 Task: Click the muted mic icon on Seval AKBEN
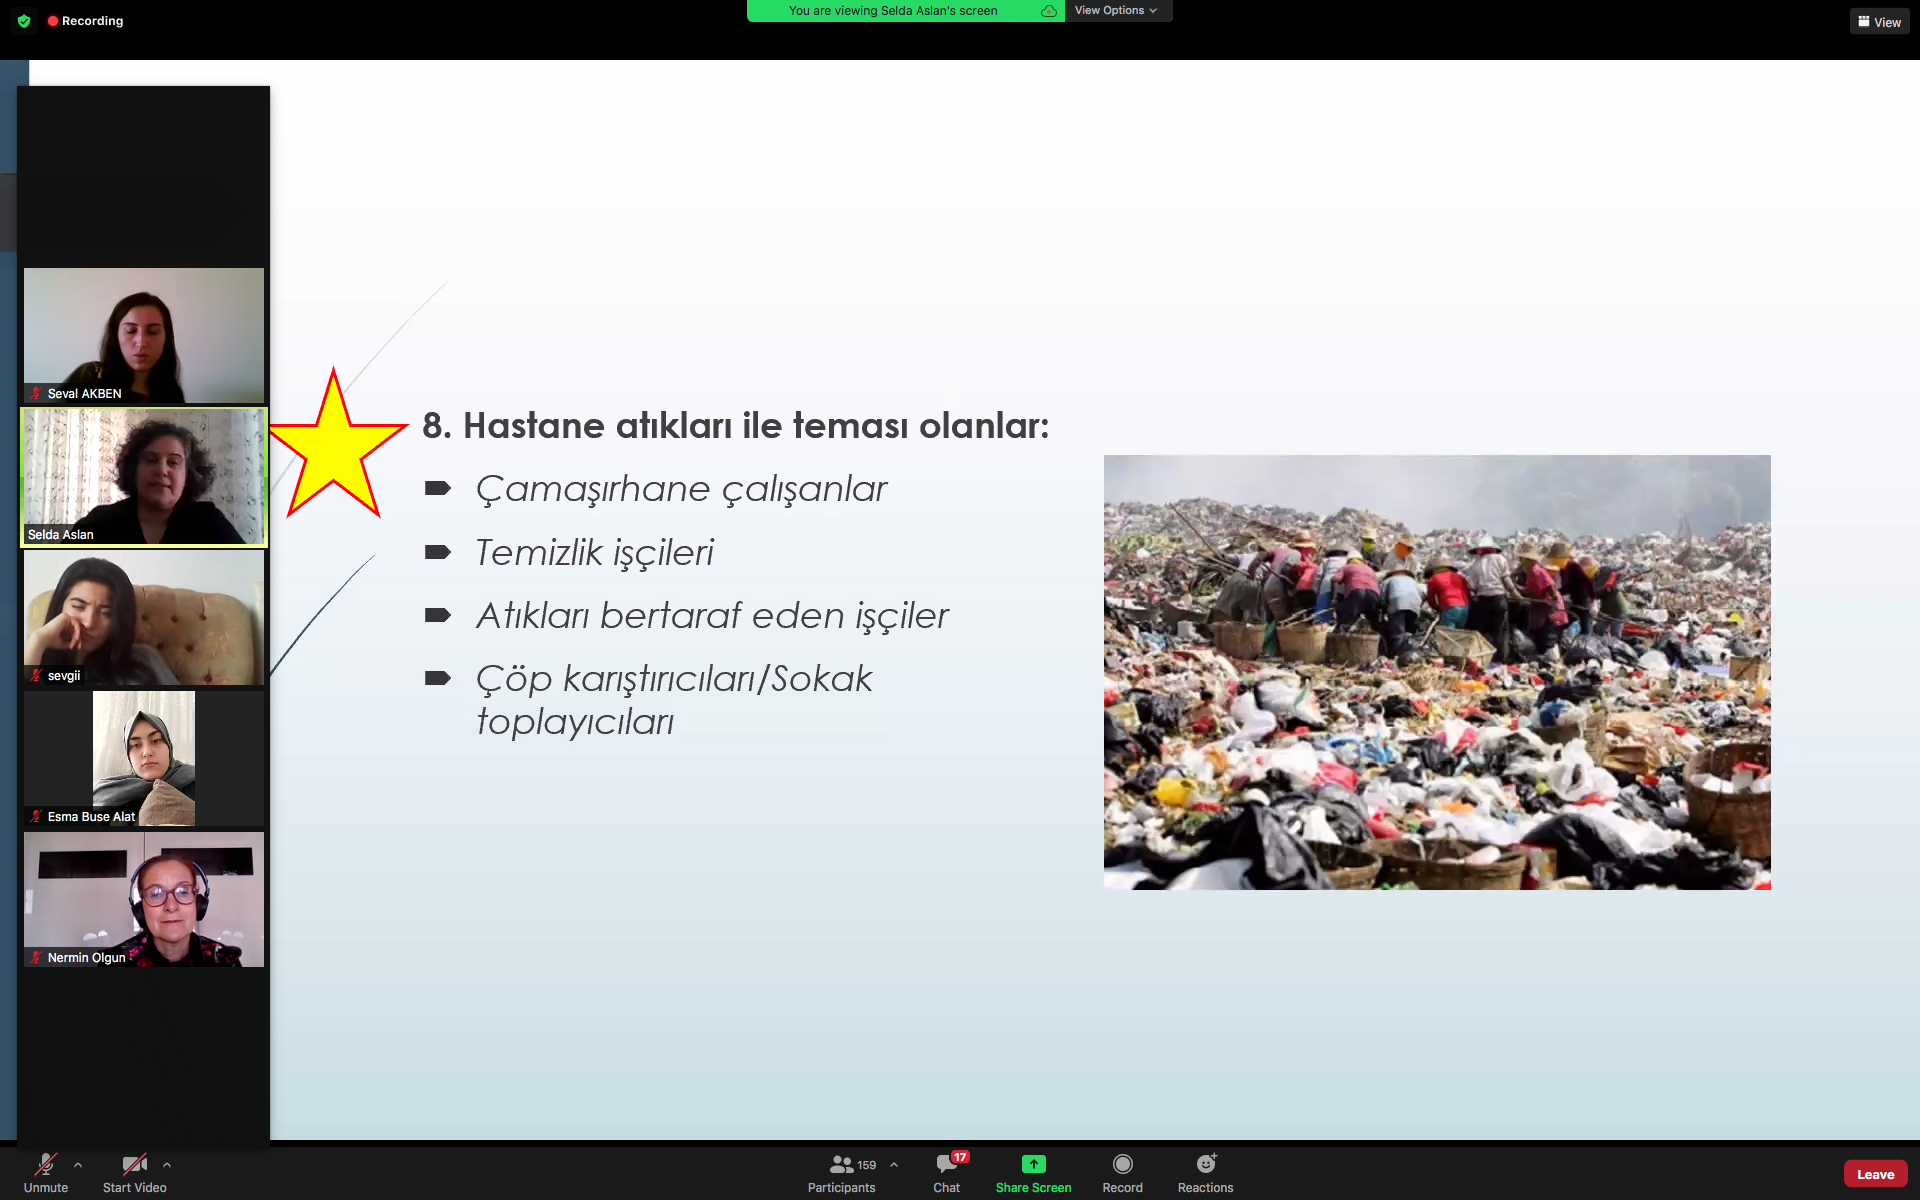pyautogui.click(x=36, y=394)
